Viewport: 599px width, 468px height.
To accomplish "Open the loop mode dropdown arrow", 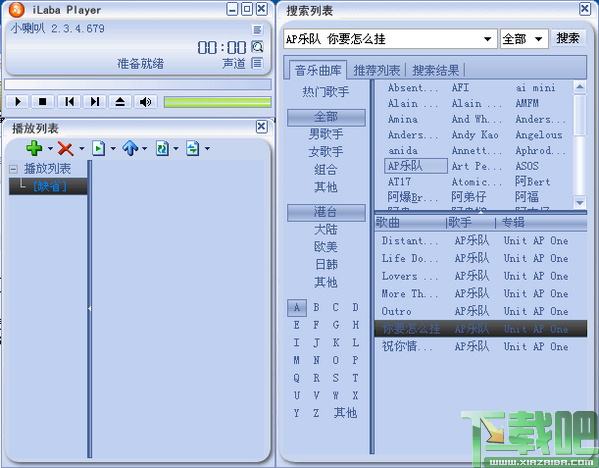I will click(176, 148).
